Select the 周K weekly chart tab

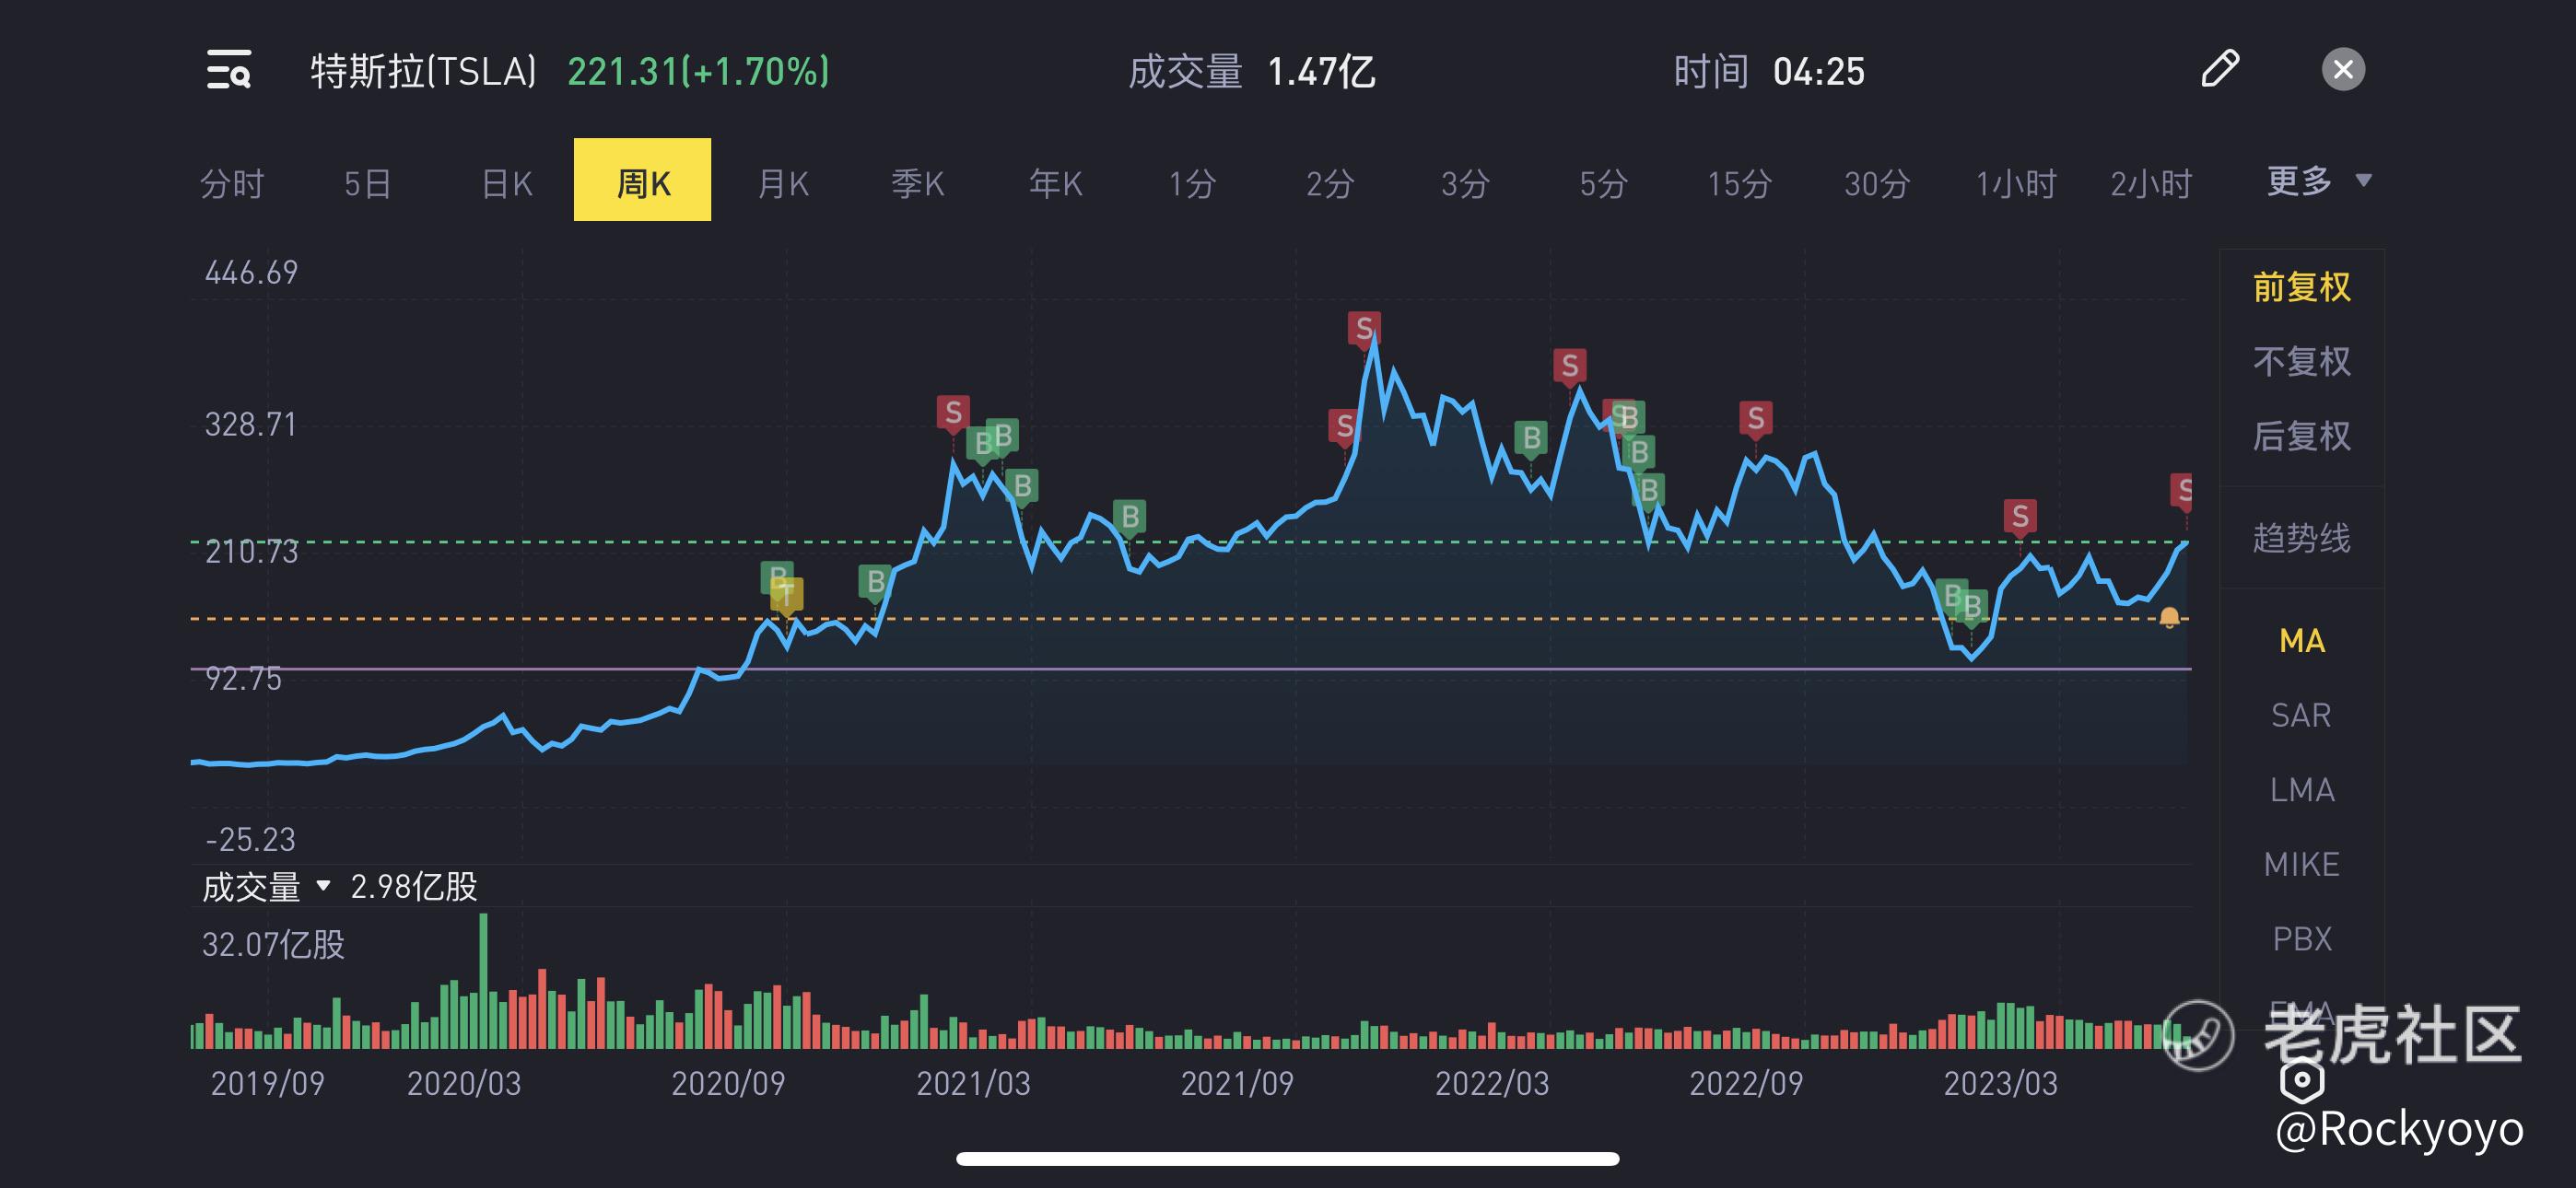(x=642, y=180)
